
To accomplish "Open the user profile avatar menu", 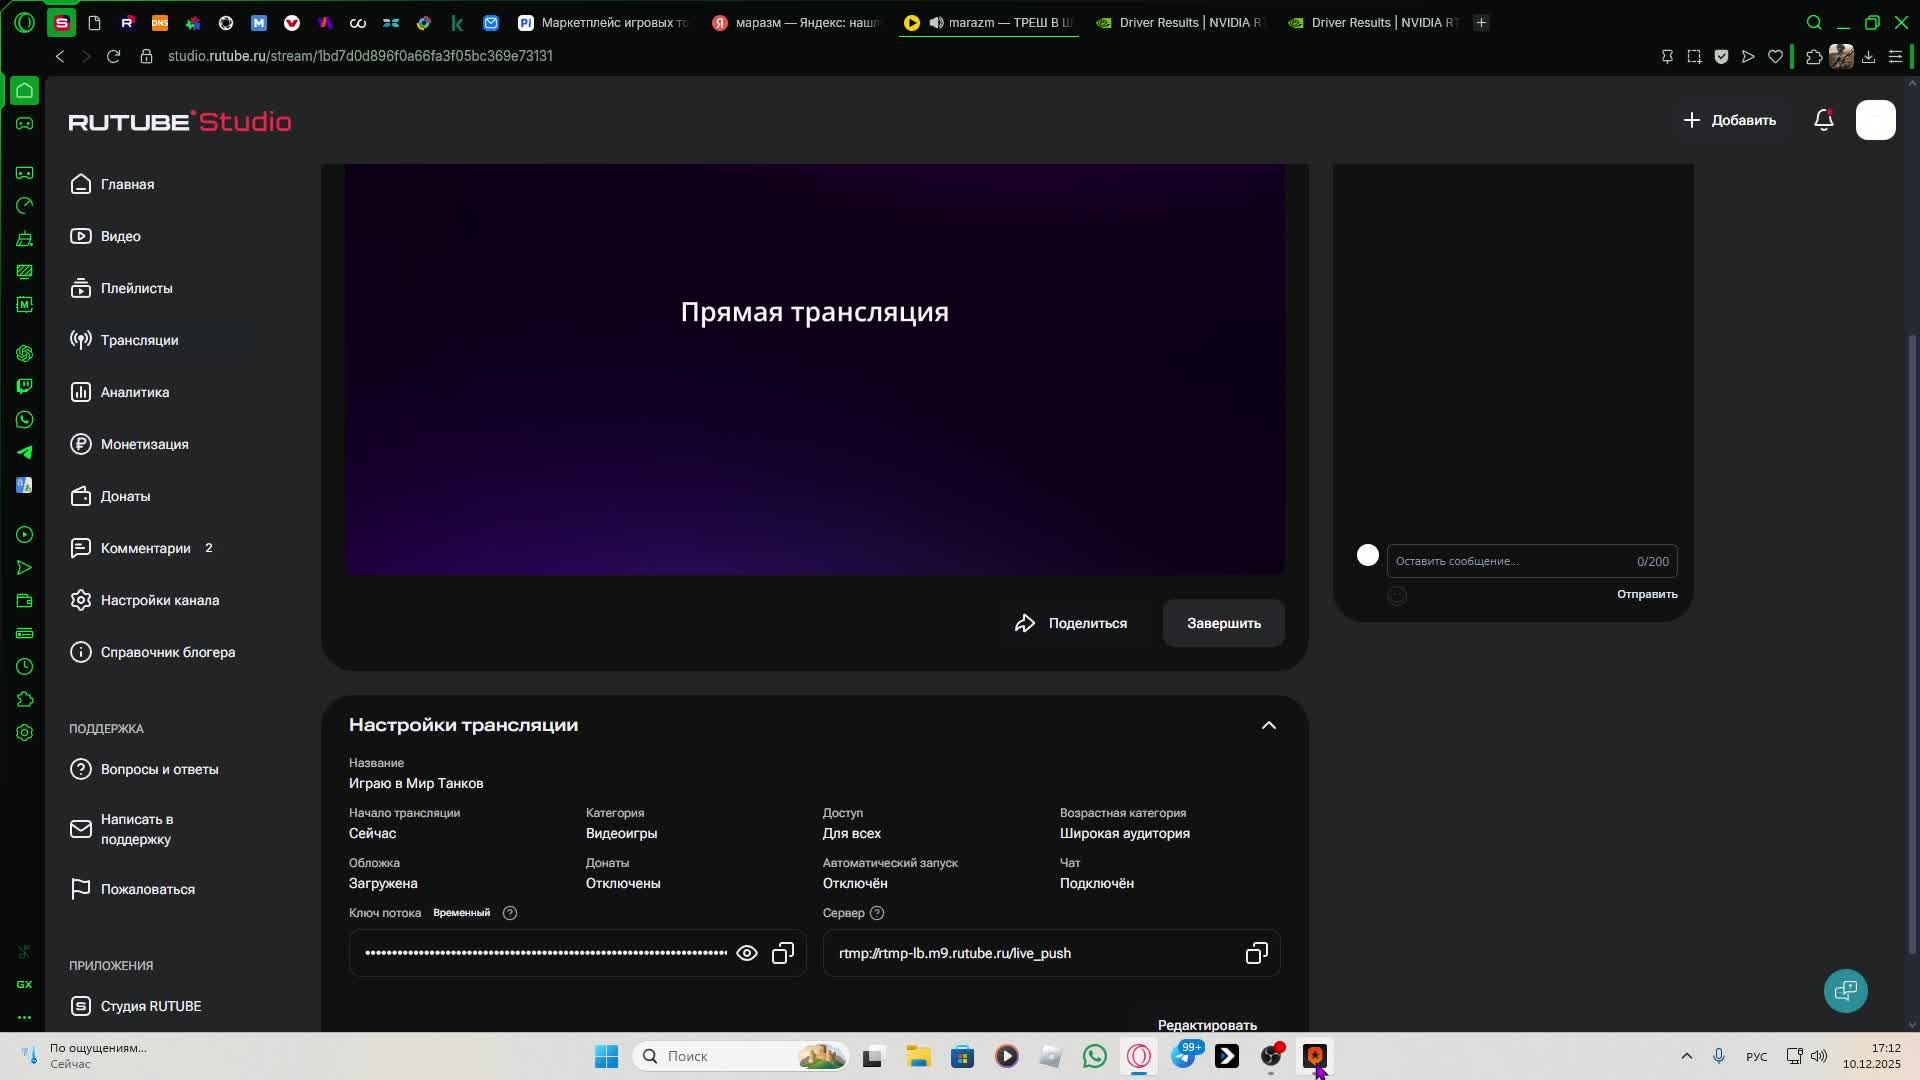I will click(x=1875, y=120).
